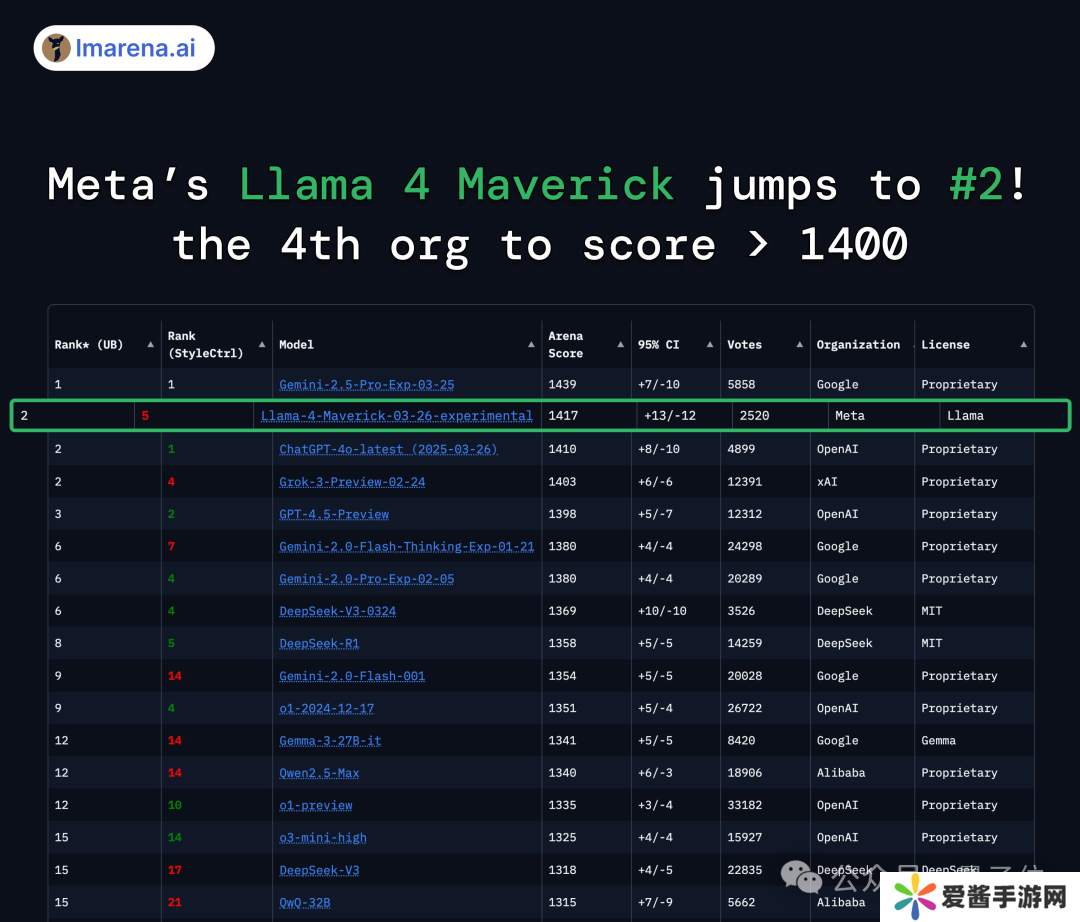Open ChatGPT-4o-latest (2025-03-26) link
Screen dimensions: 1080x922
[388, 450]
